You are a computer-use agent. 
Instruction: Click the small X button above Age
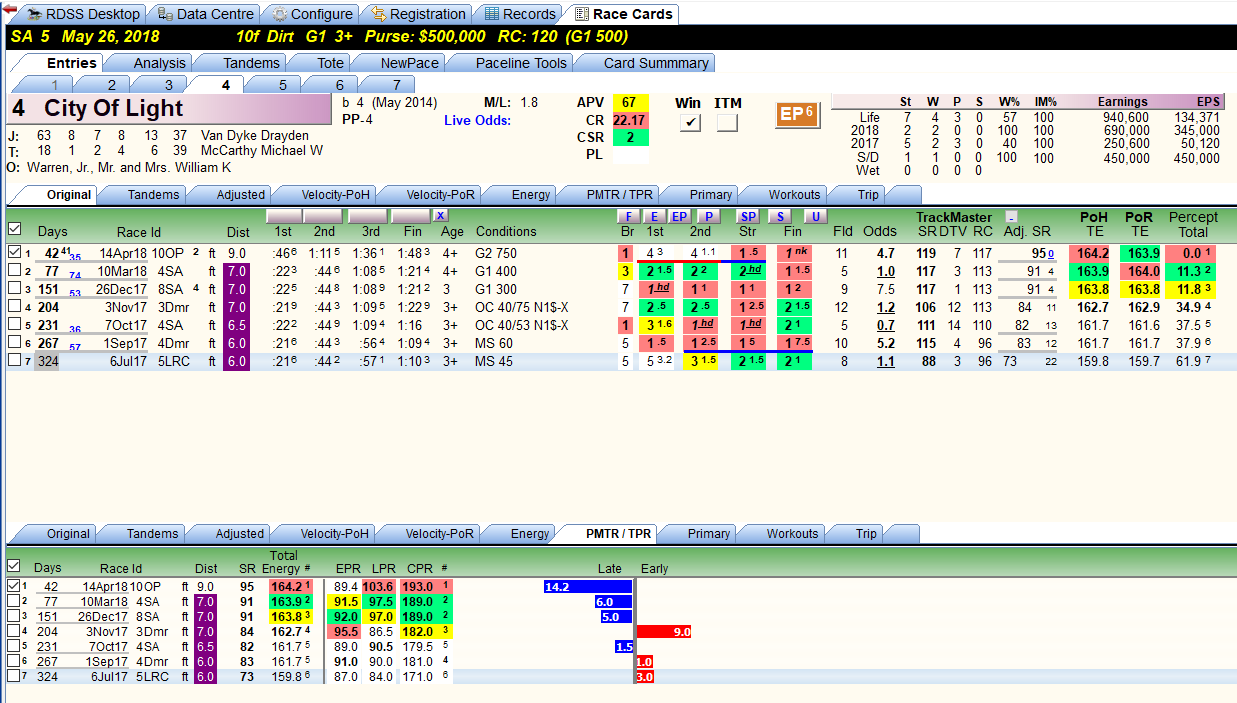(441, 216)
